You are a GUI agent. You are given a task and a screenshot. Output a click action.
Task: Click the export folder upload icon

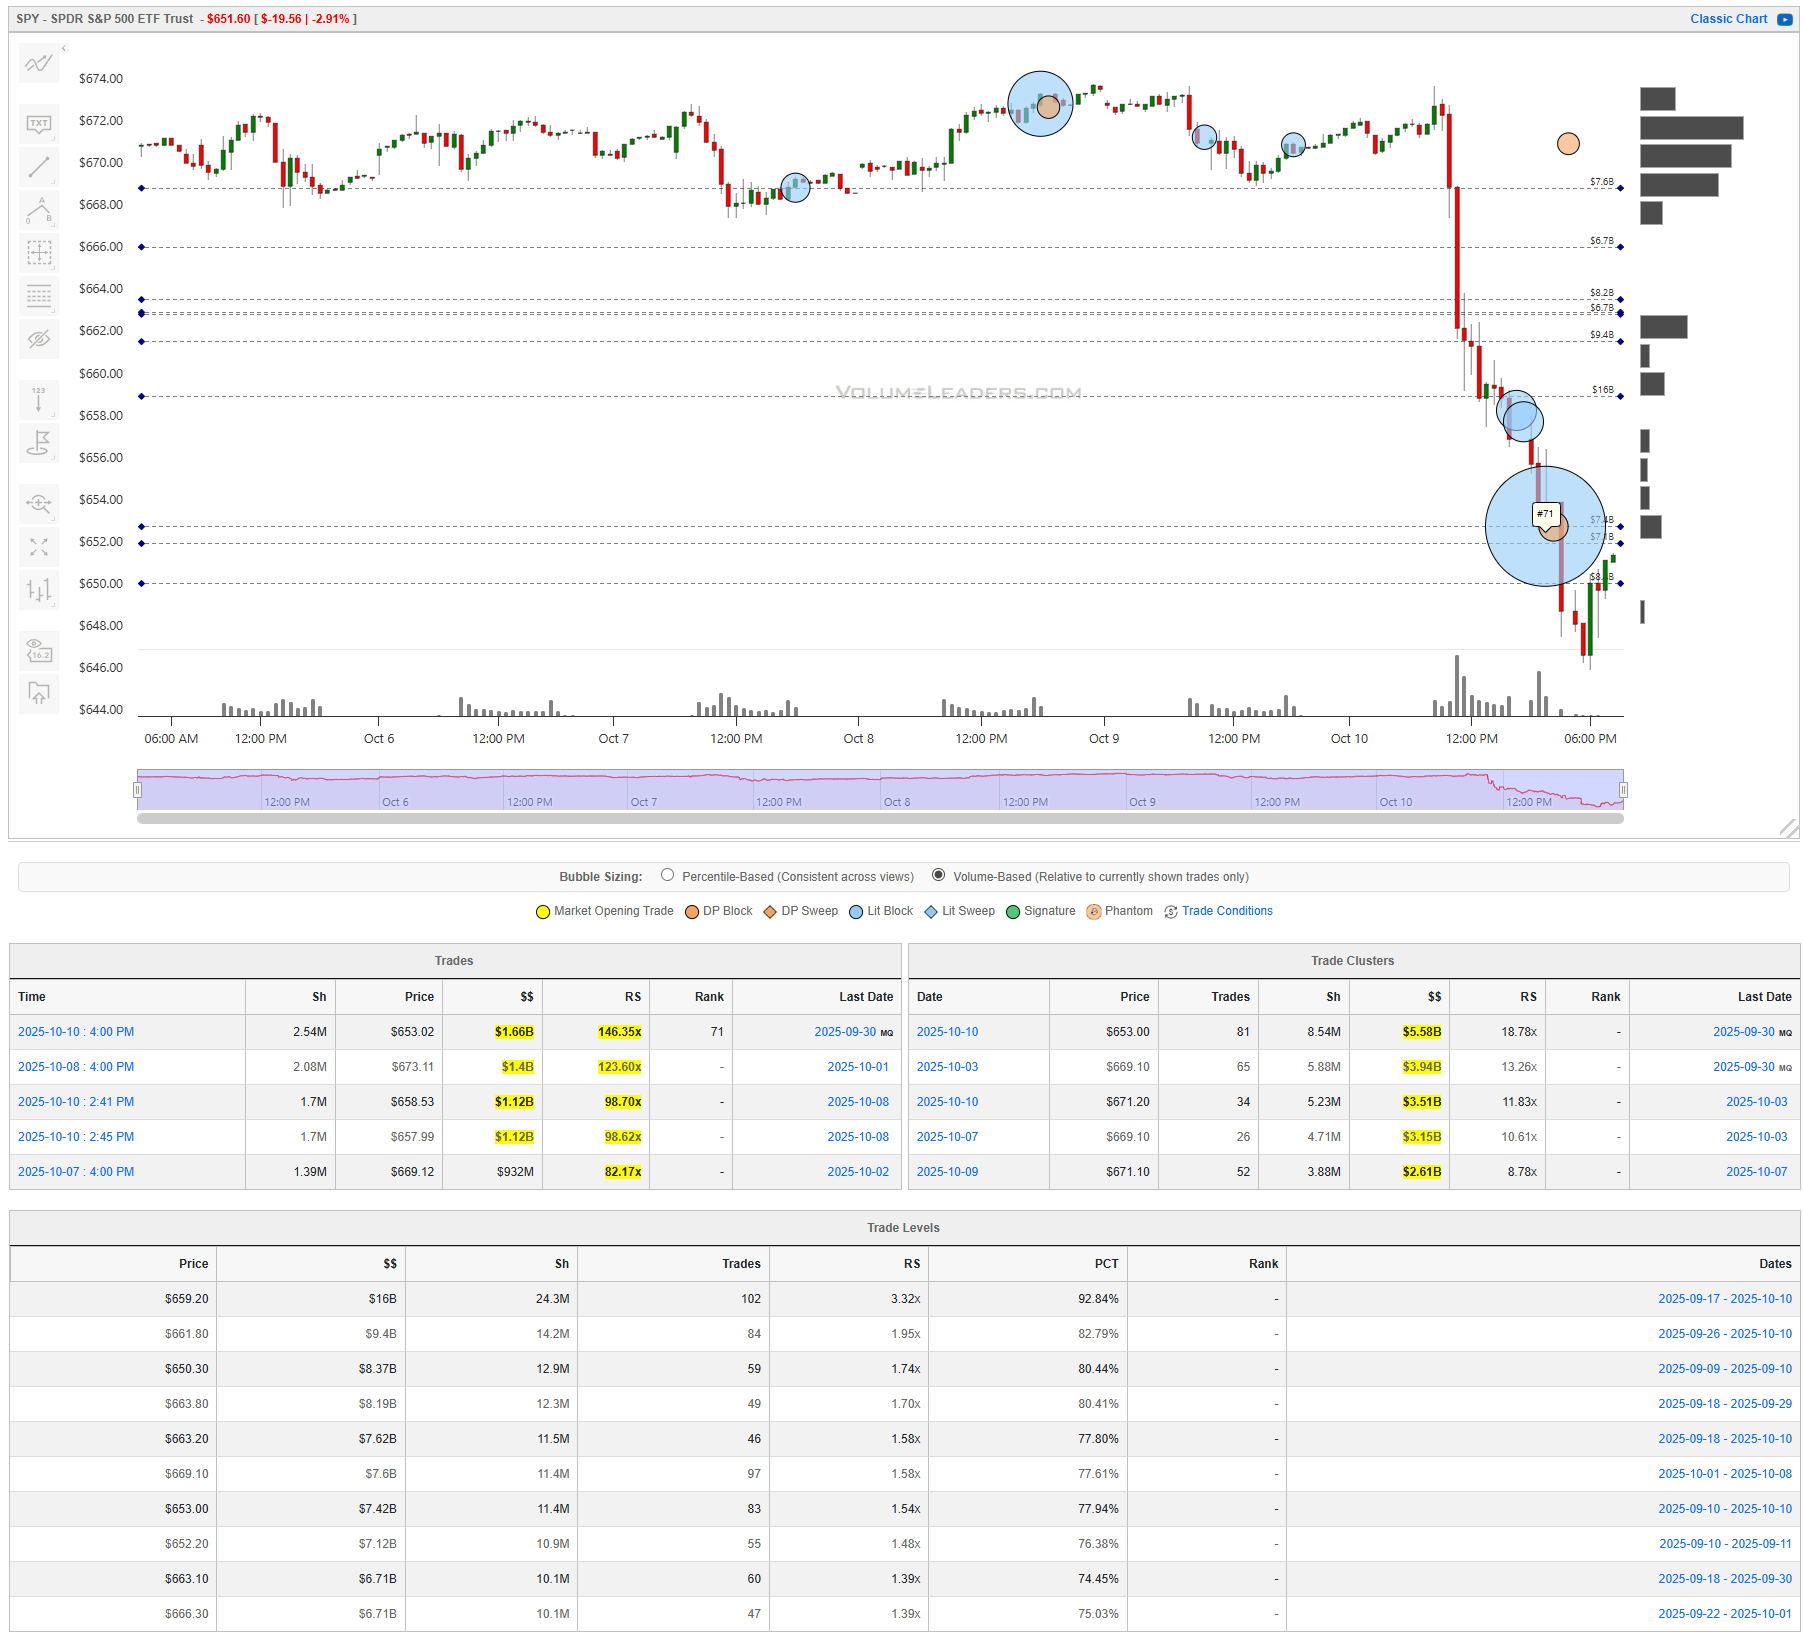point(39,693)
